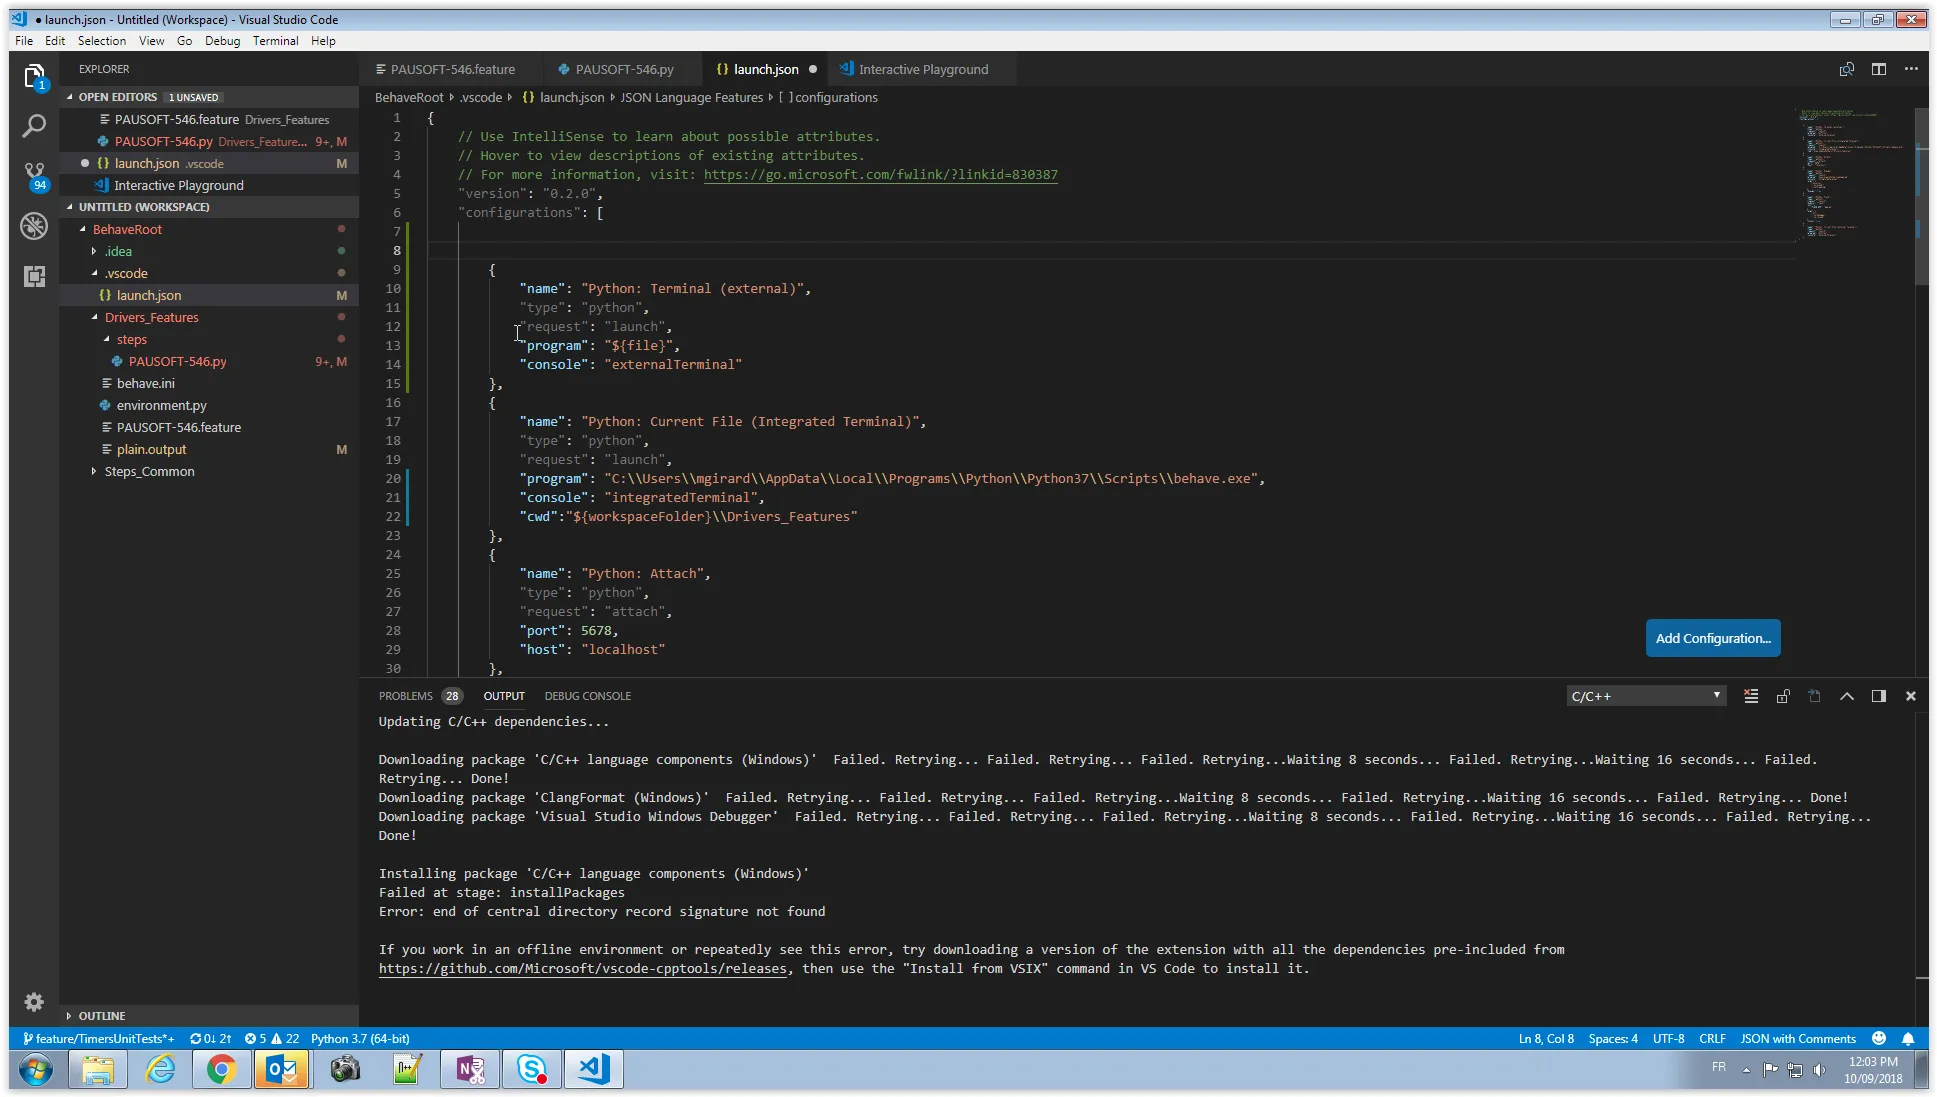The width and height of the screenshot is (1937, 1097).
Task: Open environment.py in the explorer
Action: click(161, 405)
